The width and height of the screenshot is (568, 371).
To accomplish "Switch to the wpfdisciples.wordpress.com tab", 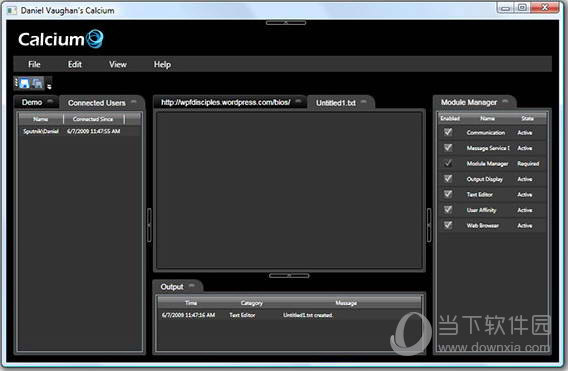I will click(x=226, y=102).
